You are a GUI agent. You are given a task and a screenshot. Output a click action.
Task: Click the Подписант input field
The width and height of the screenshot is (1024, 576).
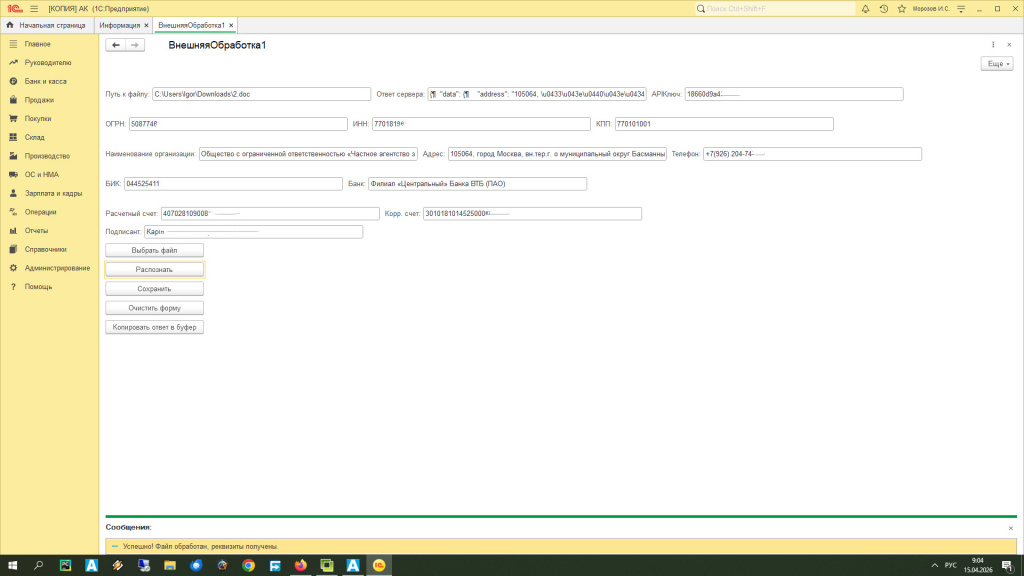[x=253, y=232]
